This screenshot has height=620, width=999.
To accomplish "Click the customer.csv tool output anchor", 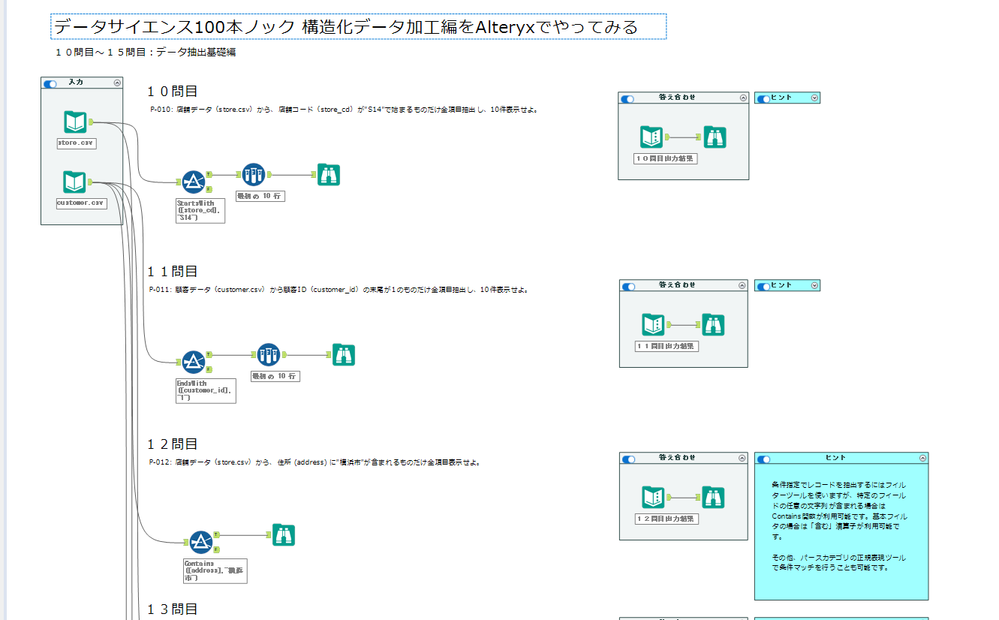I will [90, 182].
